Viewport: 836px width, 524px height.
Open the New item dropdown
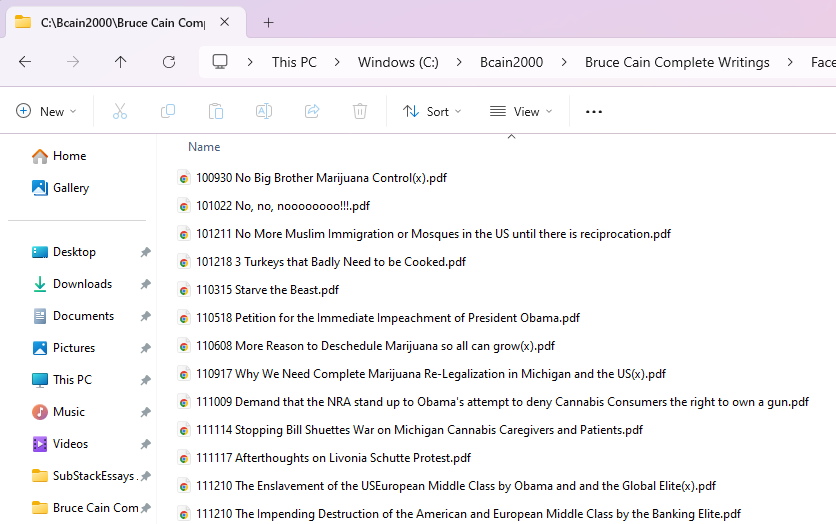[46, 111]
